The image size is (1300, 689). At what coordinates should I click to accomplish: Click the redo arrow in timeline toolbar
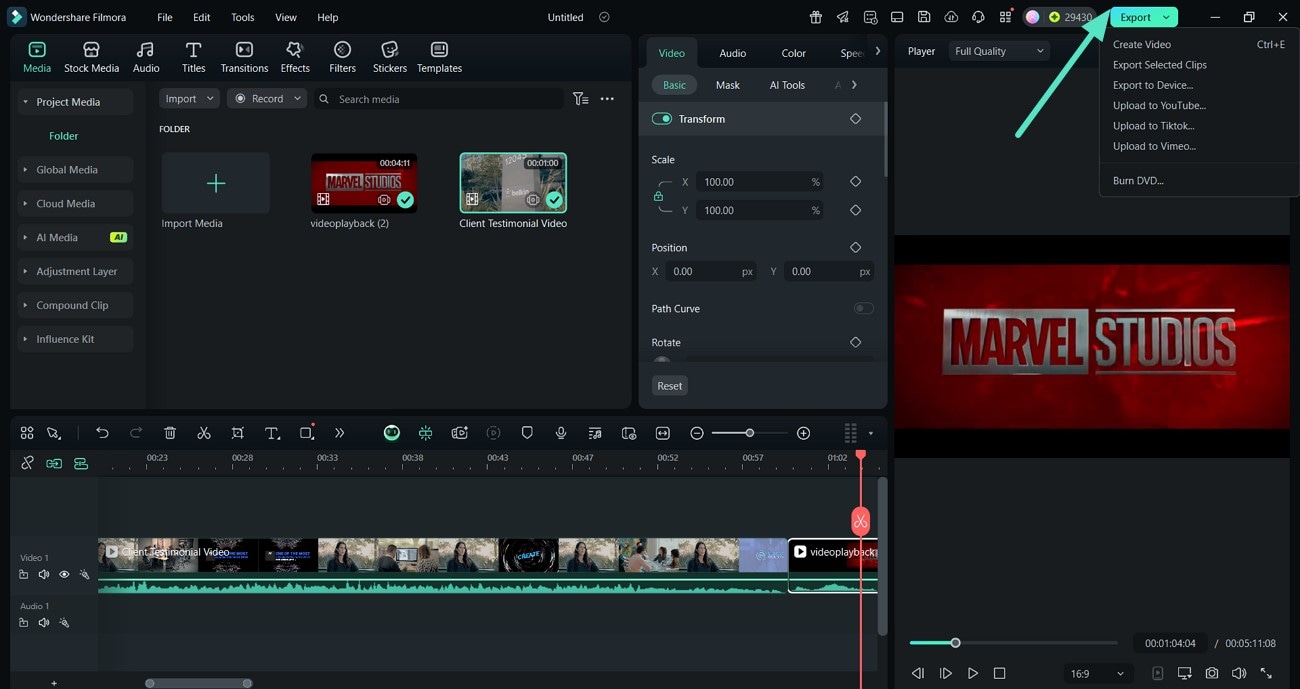136,433
